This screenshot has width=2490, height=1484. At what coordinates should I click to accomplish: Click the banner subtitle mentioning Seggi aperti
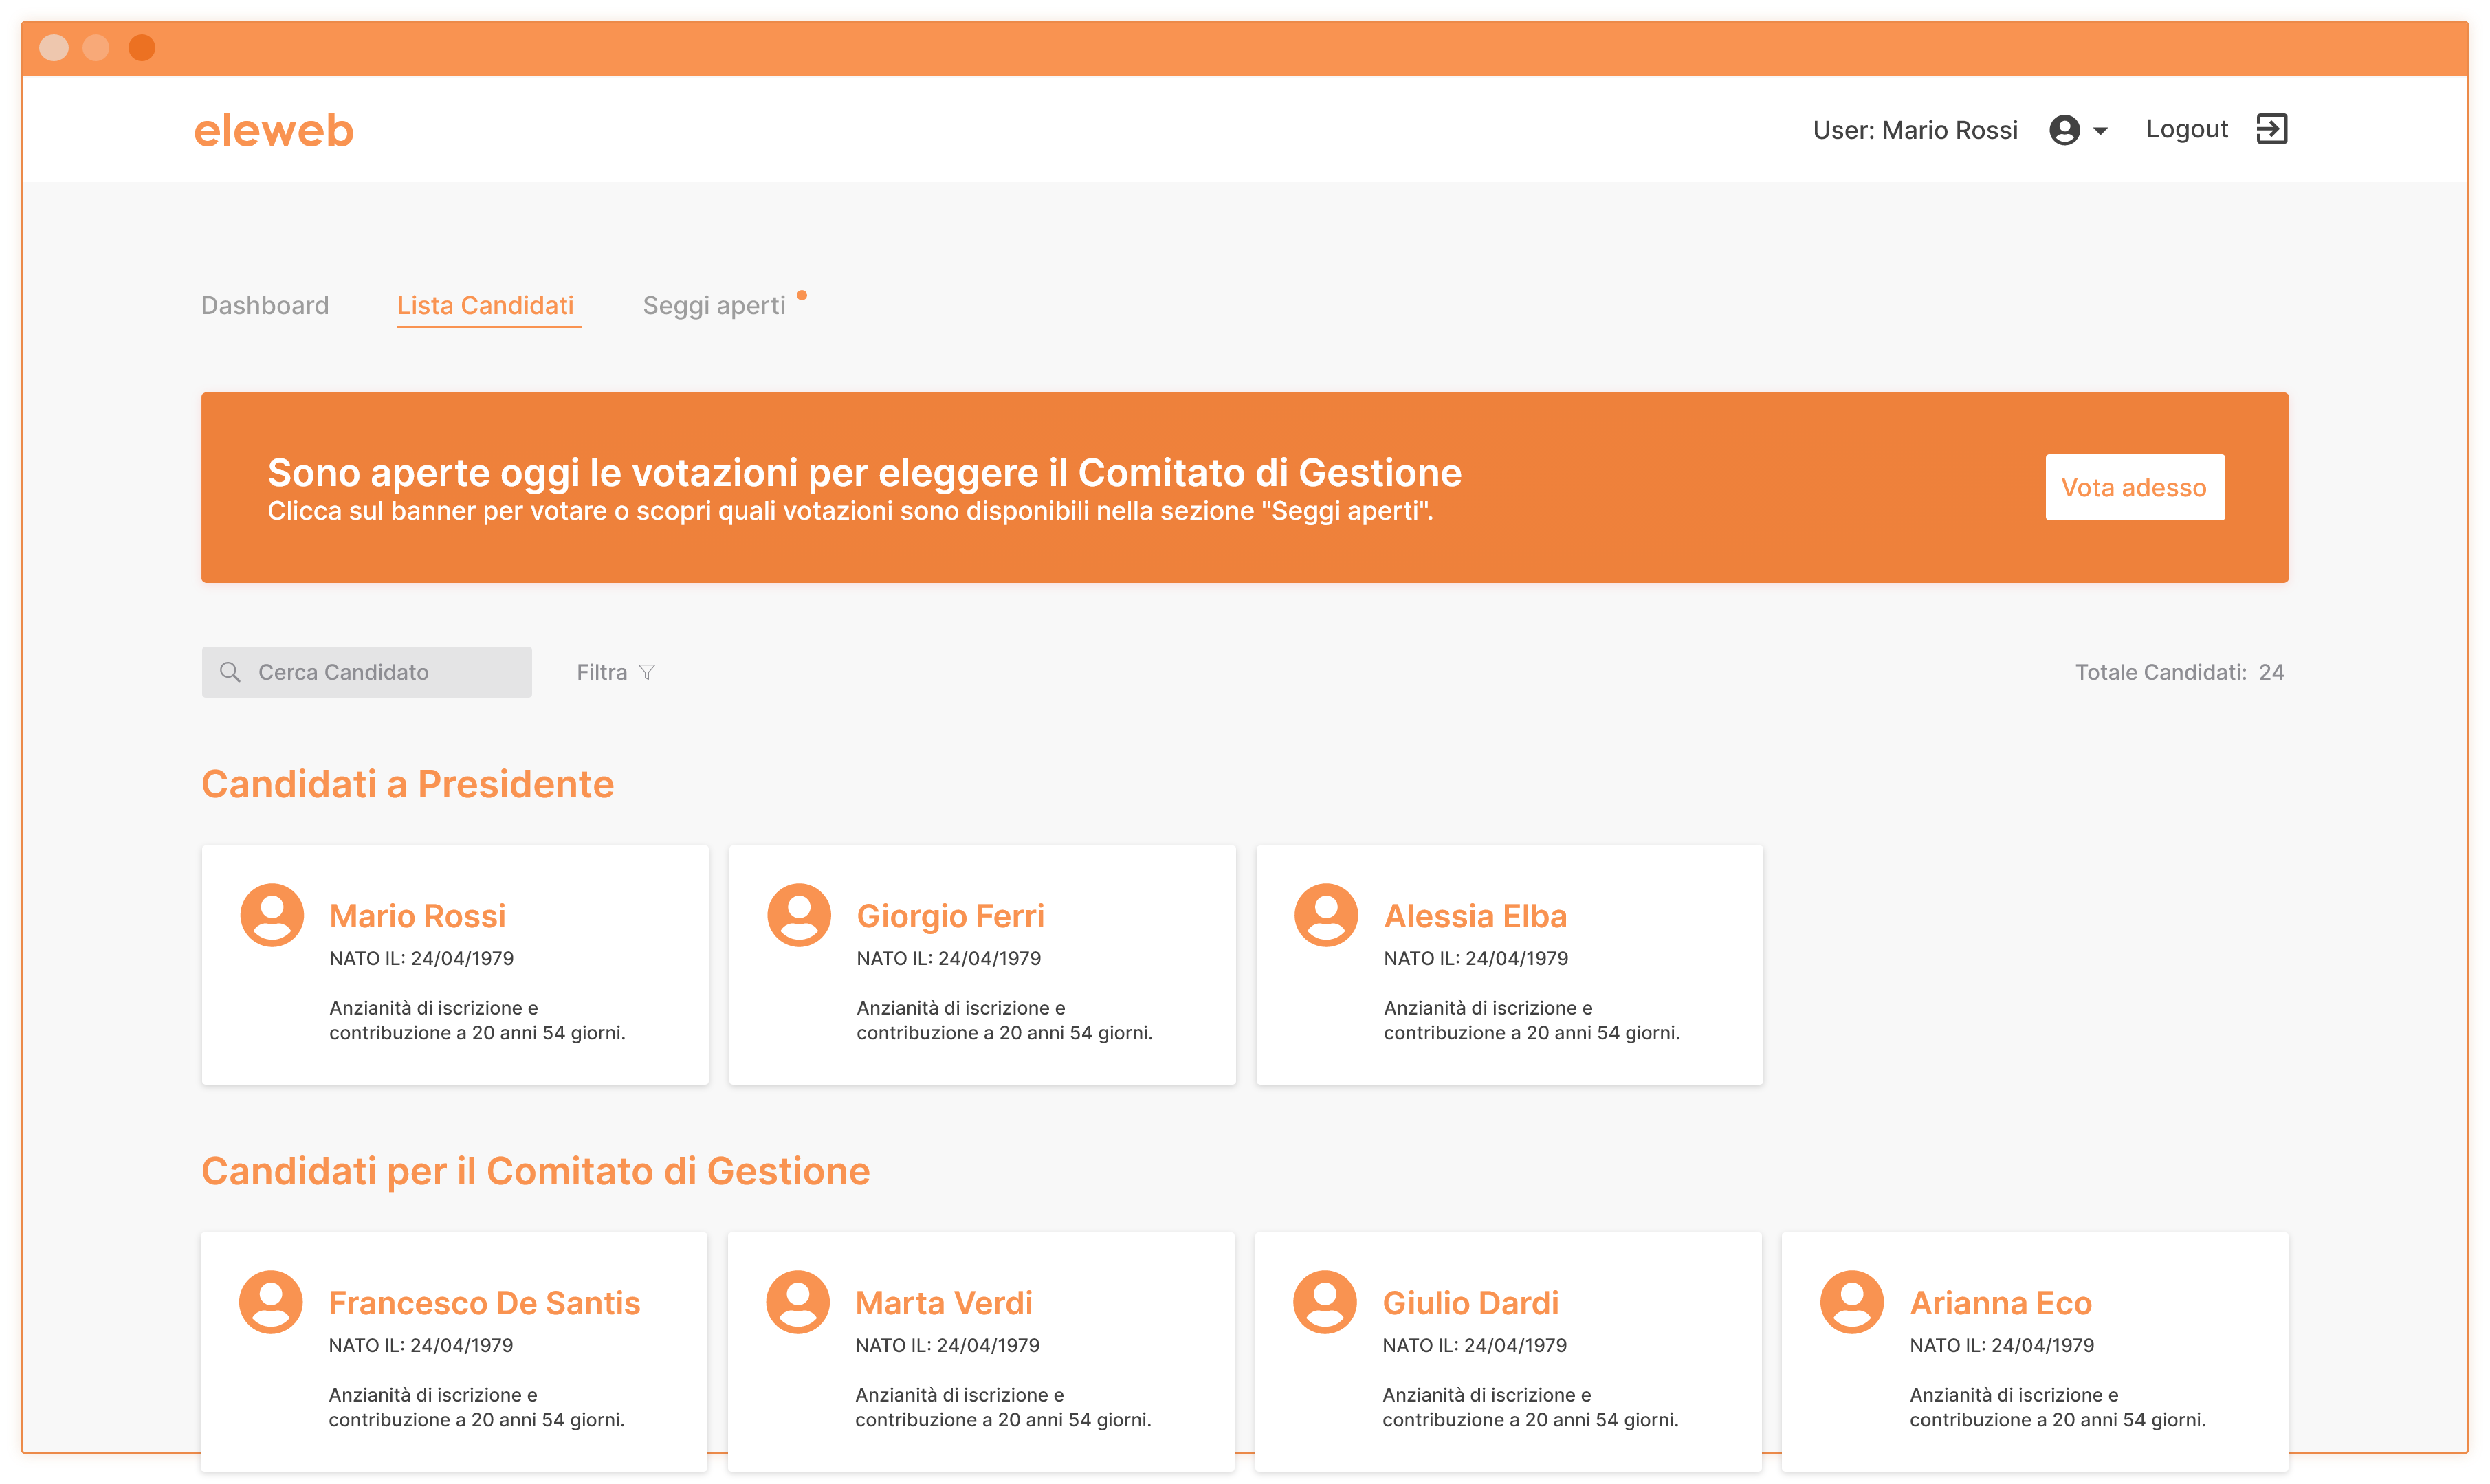point(850,511)
